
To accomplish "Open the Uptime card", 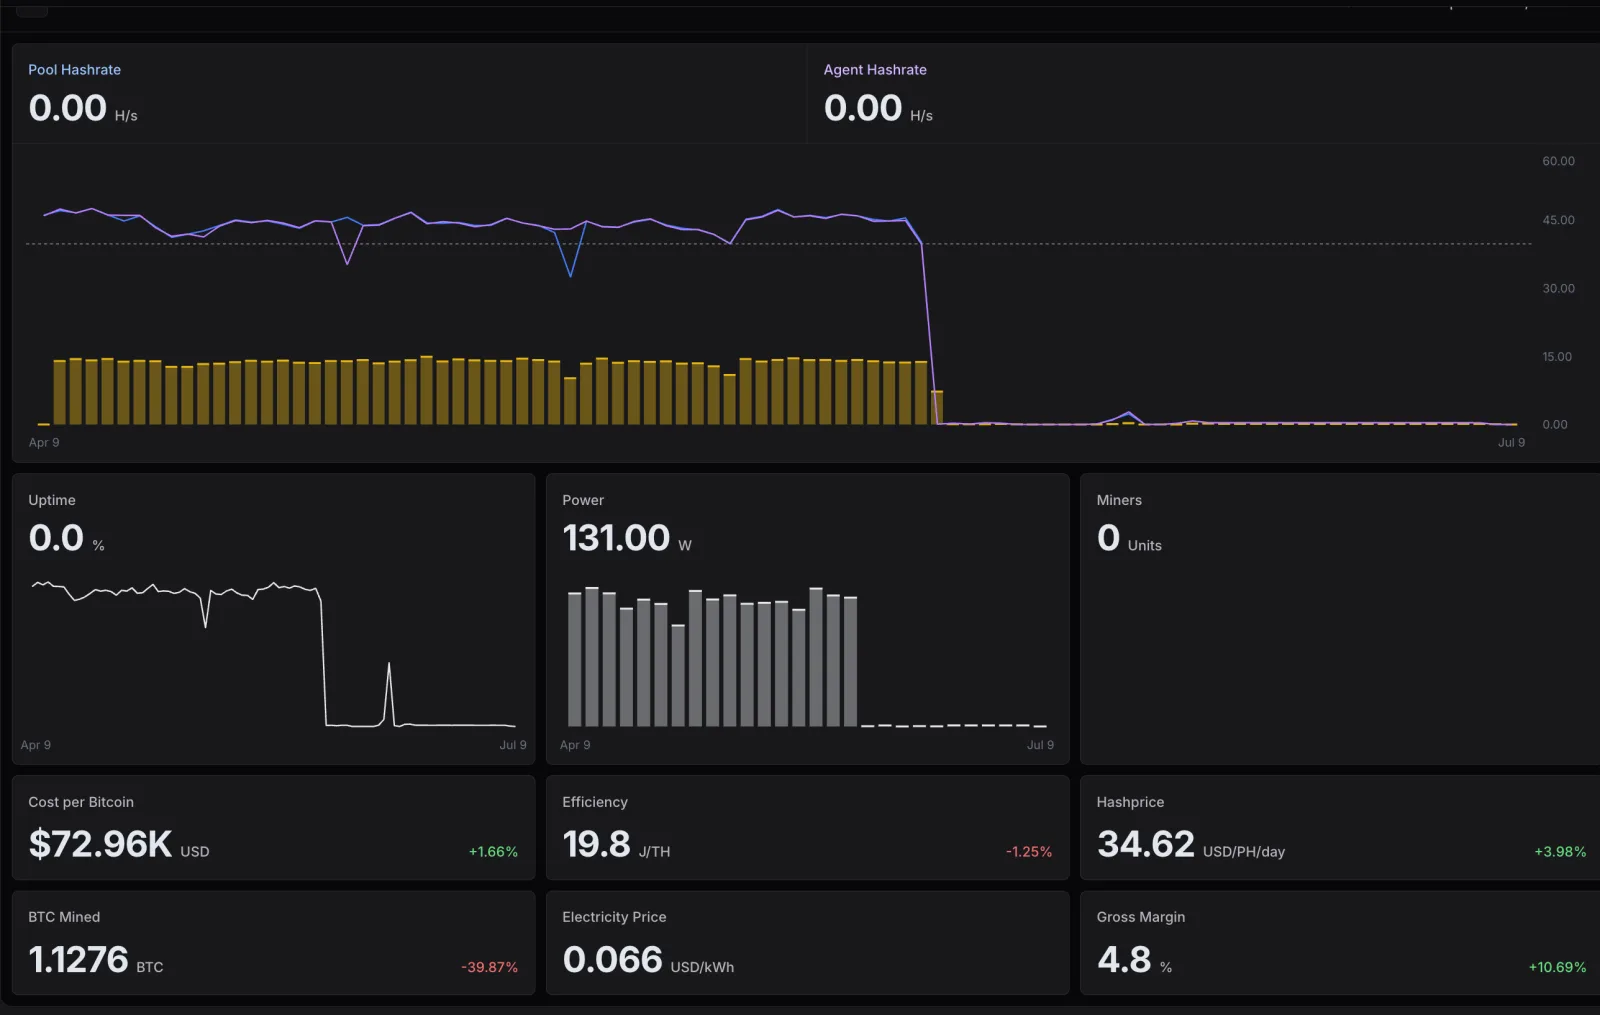I will tap(273, 619).
